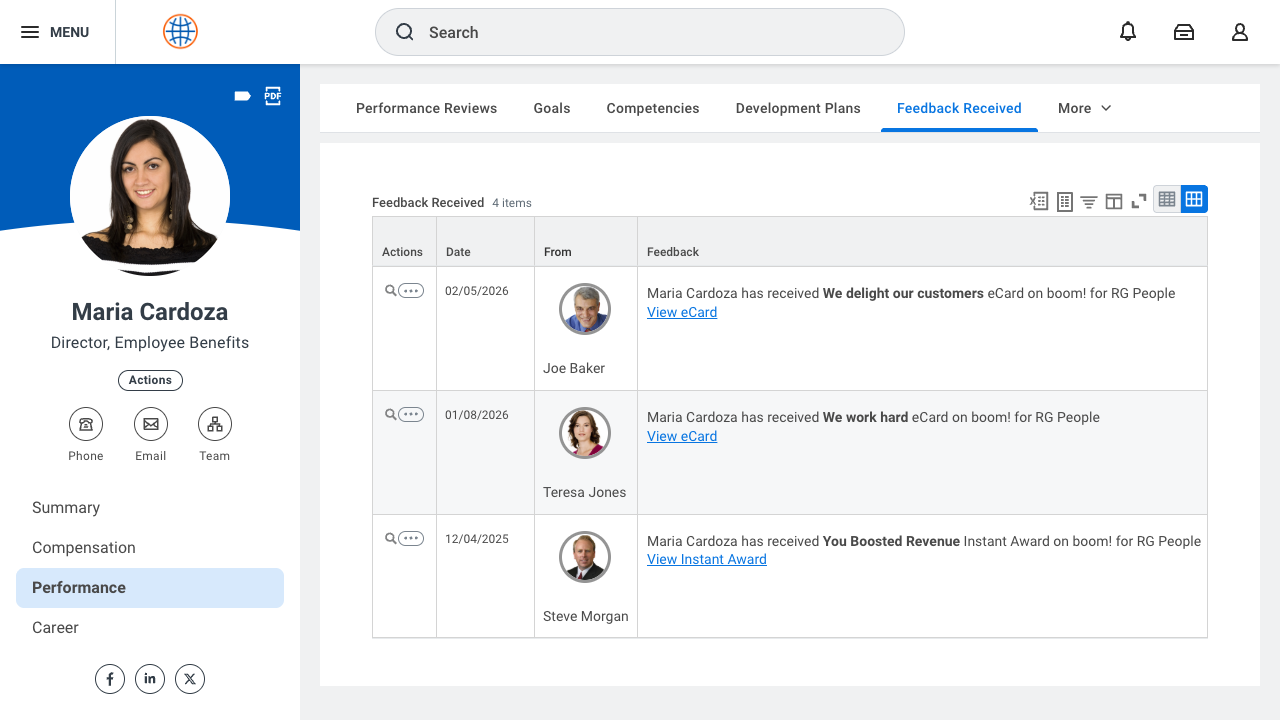The image size is (1280, 720).
Task: Open the hamburger MENU button
Action: point(55,32)
